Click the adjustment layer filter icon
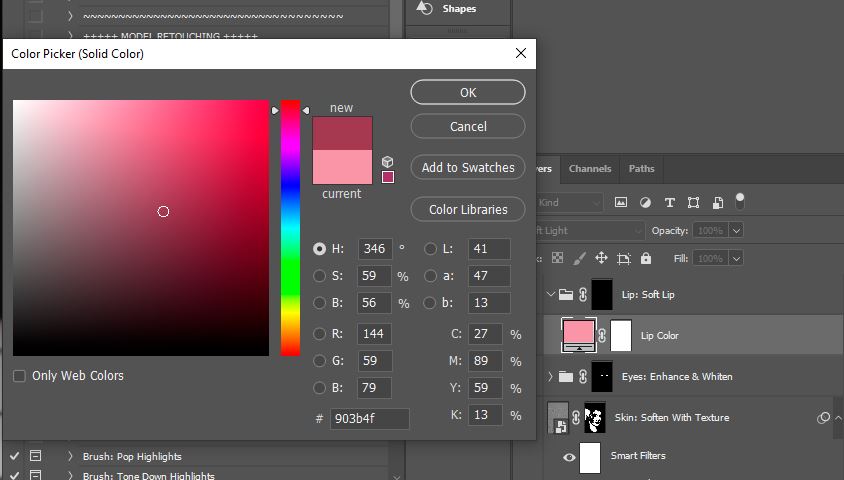Screen dimensions: 844x480 pos(645,203)
